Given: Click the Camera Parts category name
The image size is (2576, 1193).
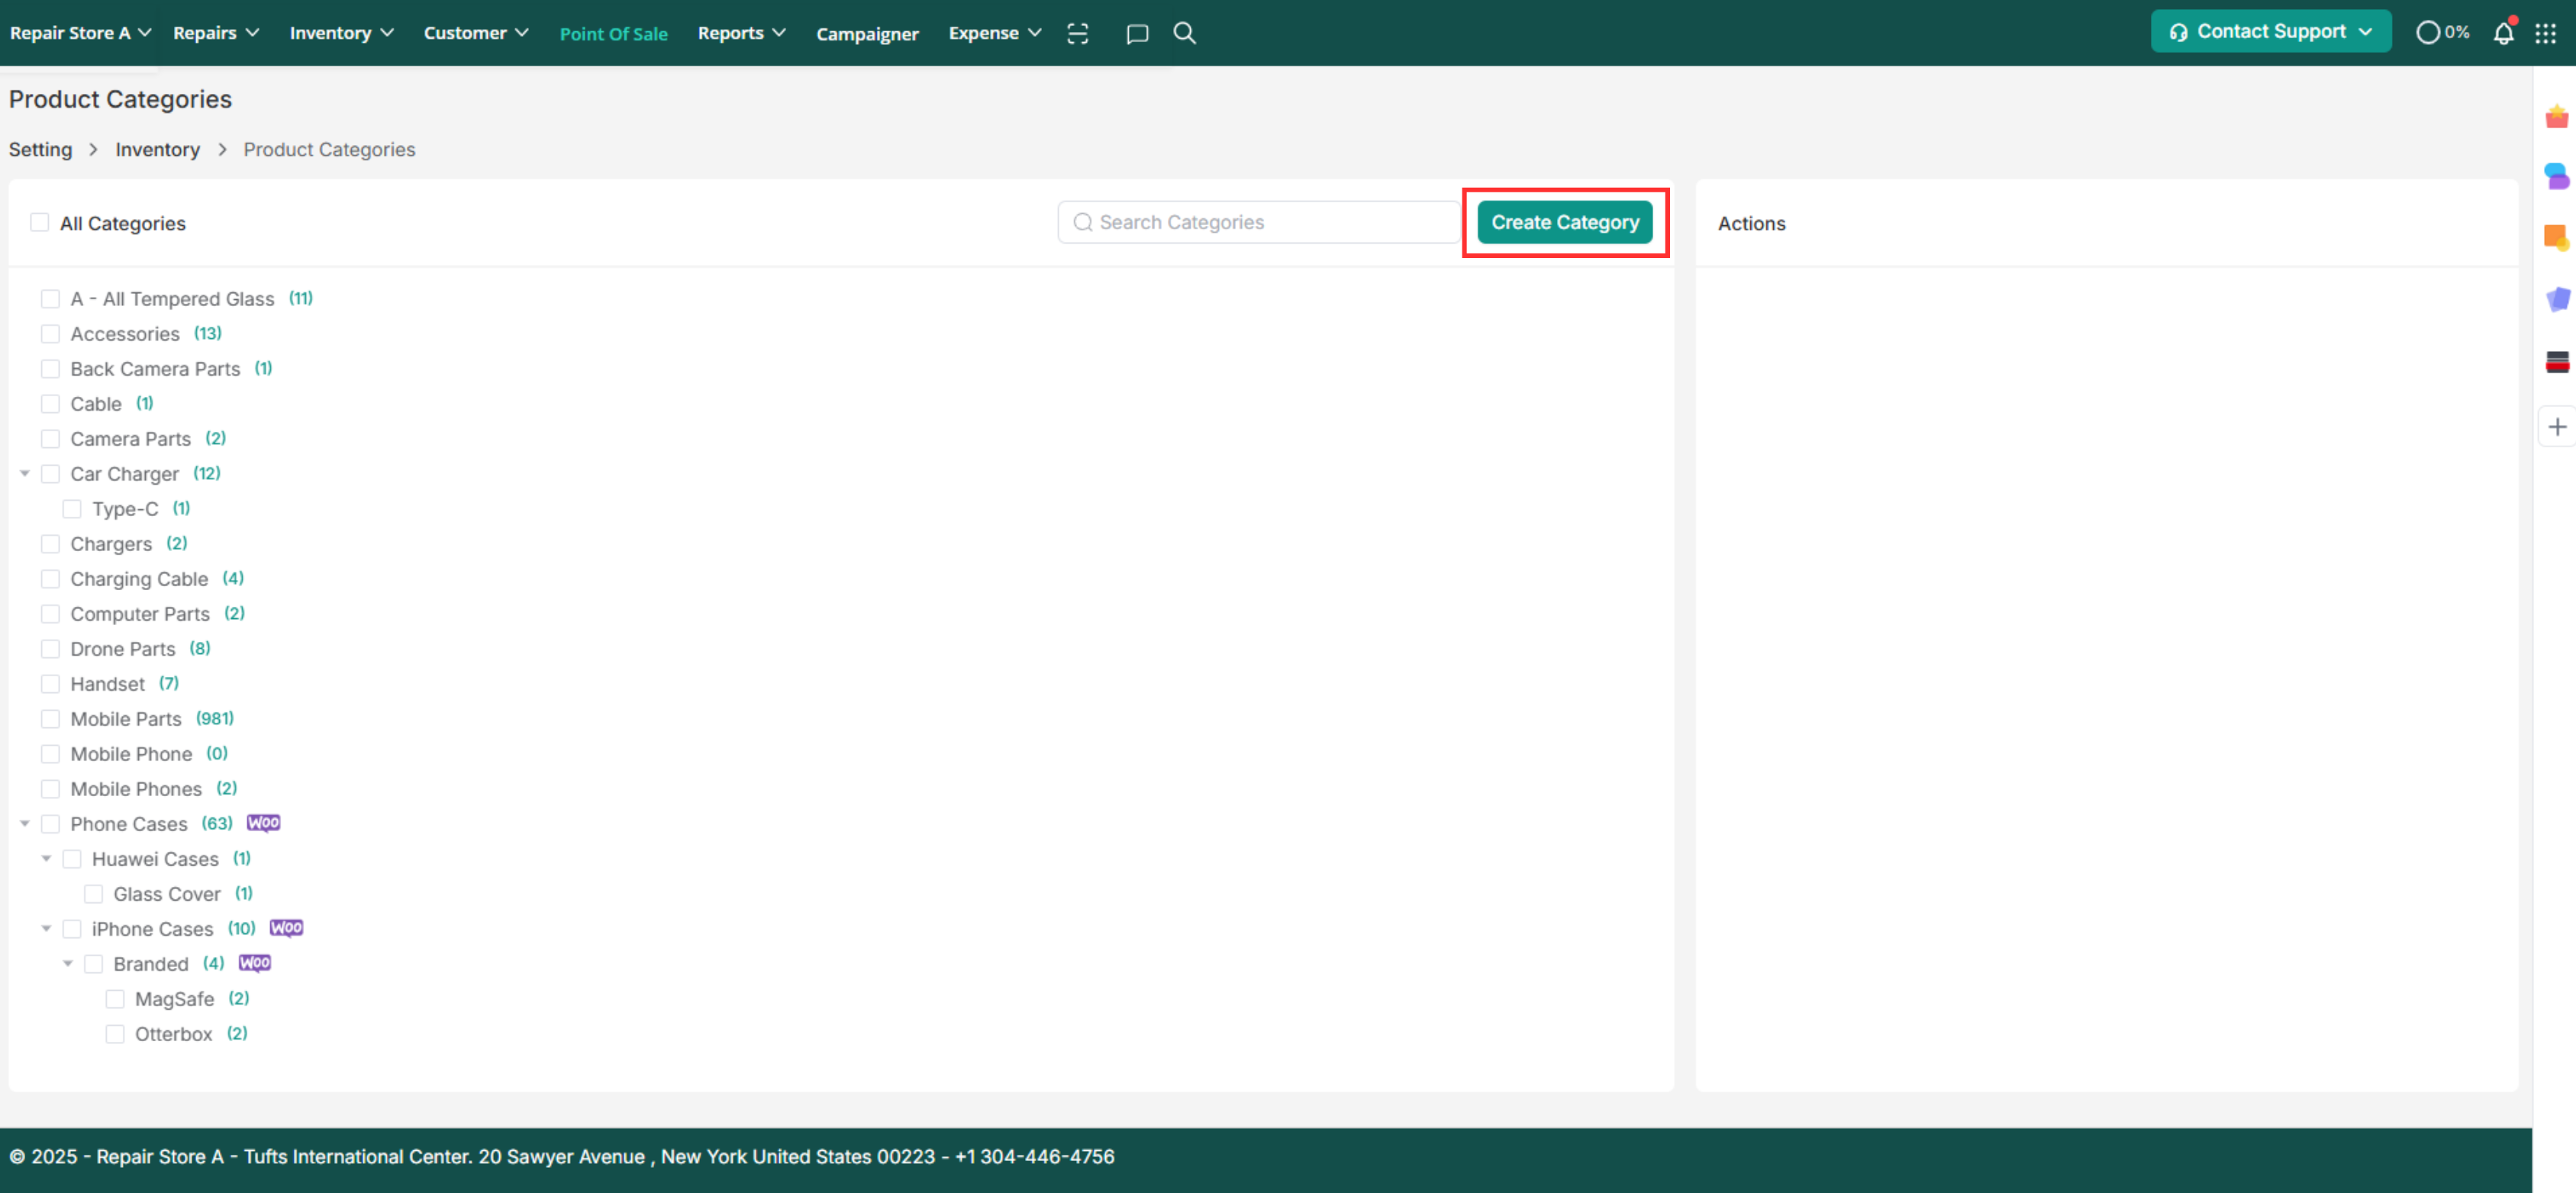Looking at the screenshot, I should (130, 439).
